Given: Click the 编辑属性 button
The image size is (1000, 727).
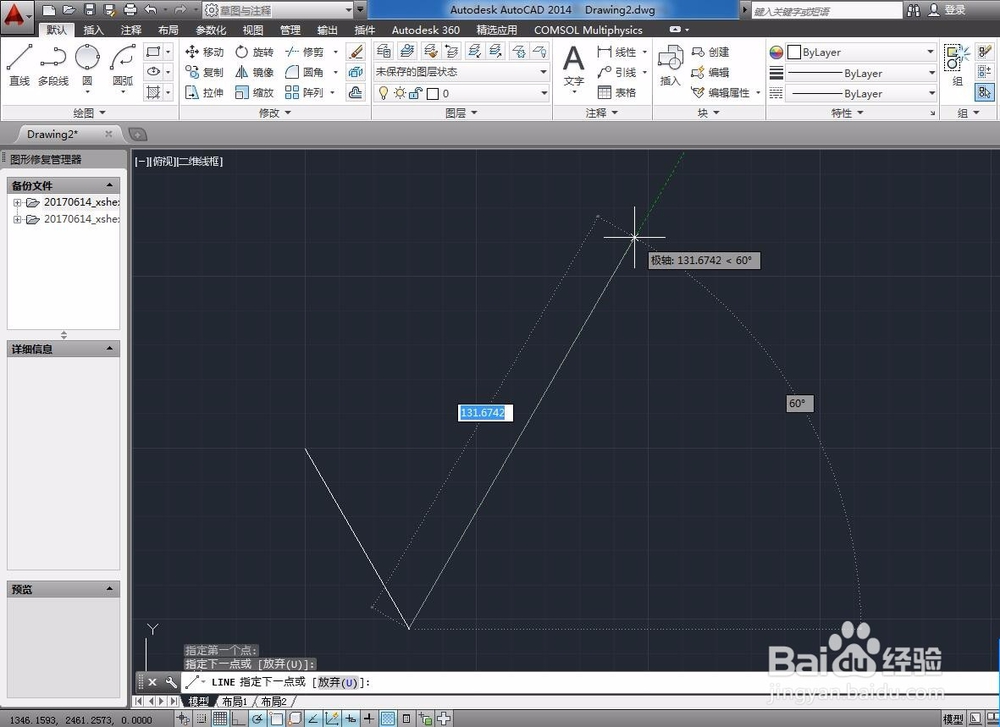Looking at the screenshot, I should pos(721,92).
